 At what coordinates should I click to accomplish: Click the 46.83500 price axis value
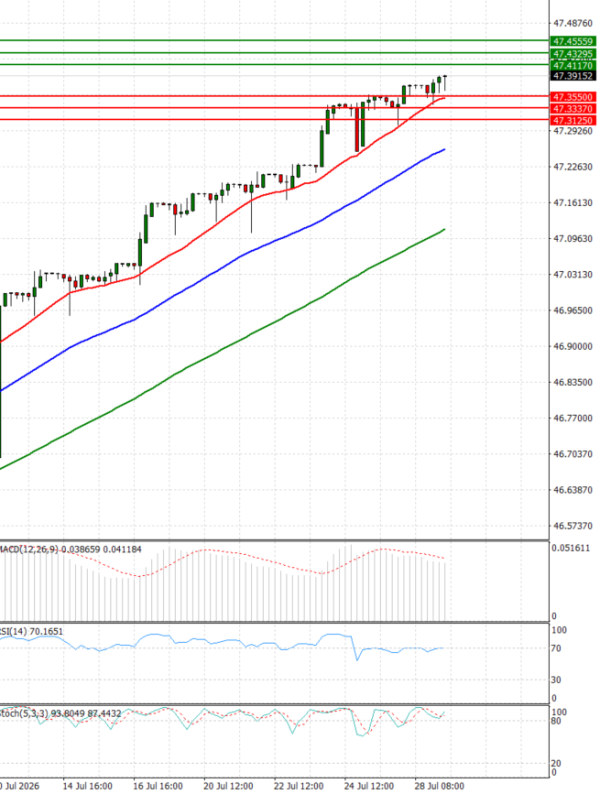(x=572, y=382)
